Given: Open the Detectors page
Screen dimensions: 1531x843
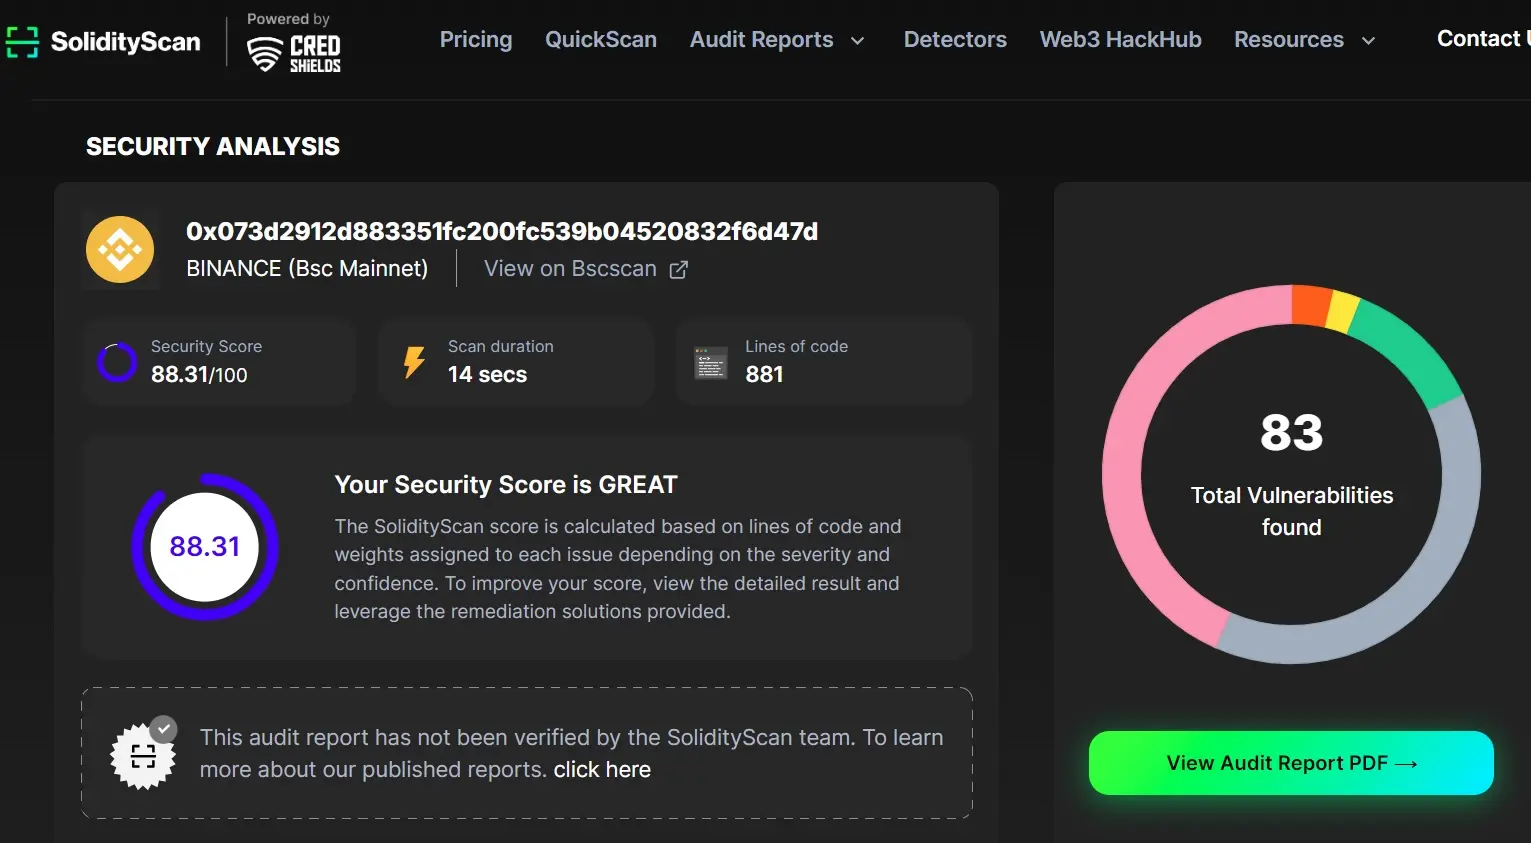Looking at the screenshot, I should tap(955, 40).
